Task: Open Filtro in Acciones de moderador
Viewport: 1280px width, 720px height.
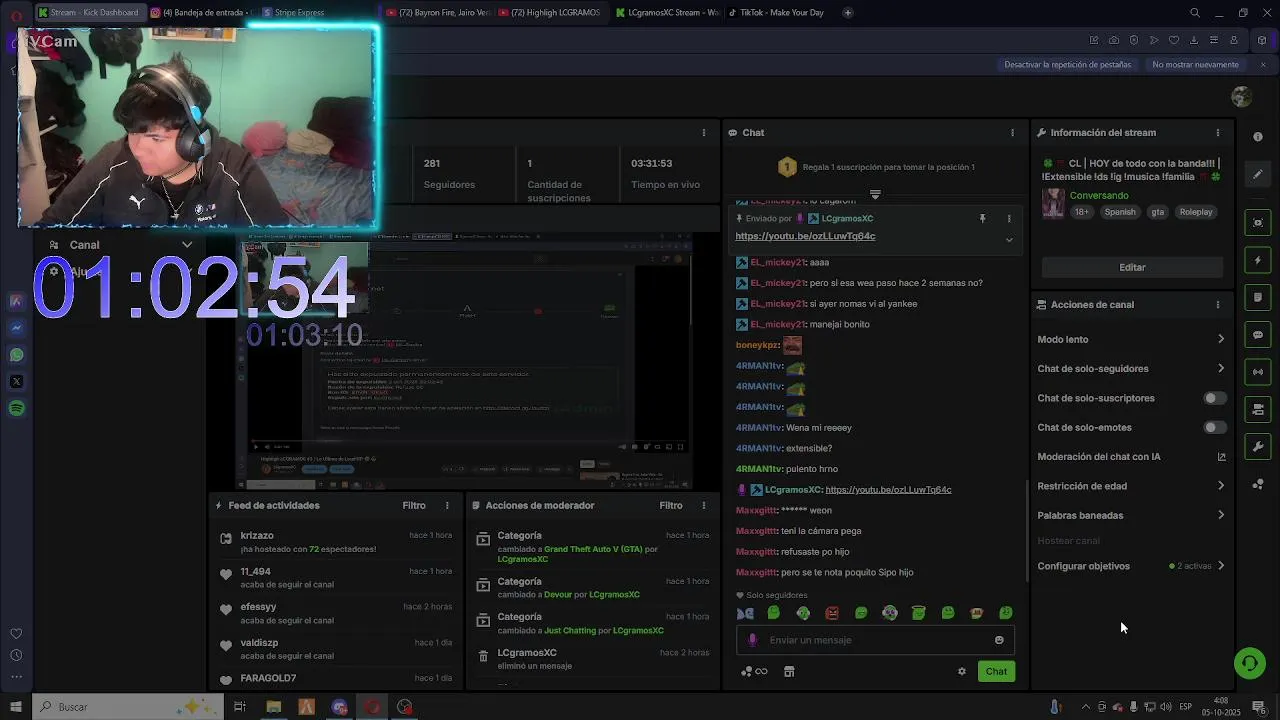Action: pos(671,505)
